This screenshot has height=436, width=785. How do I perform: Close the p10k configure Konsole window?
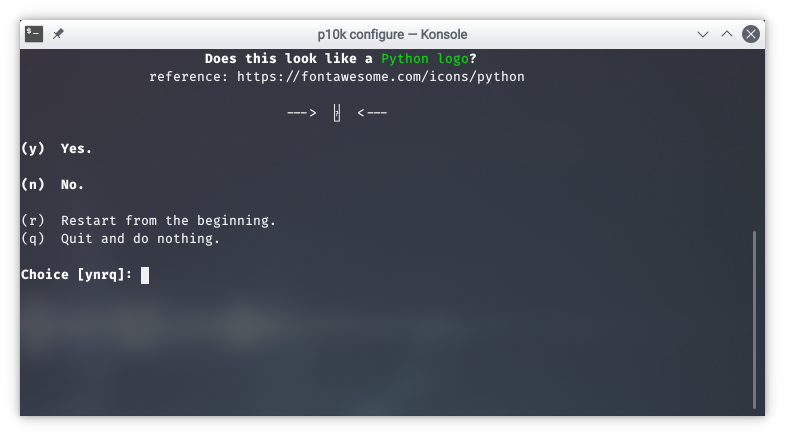pos(750,34)
